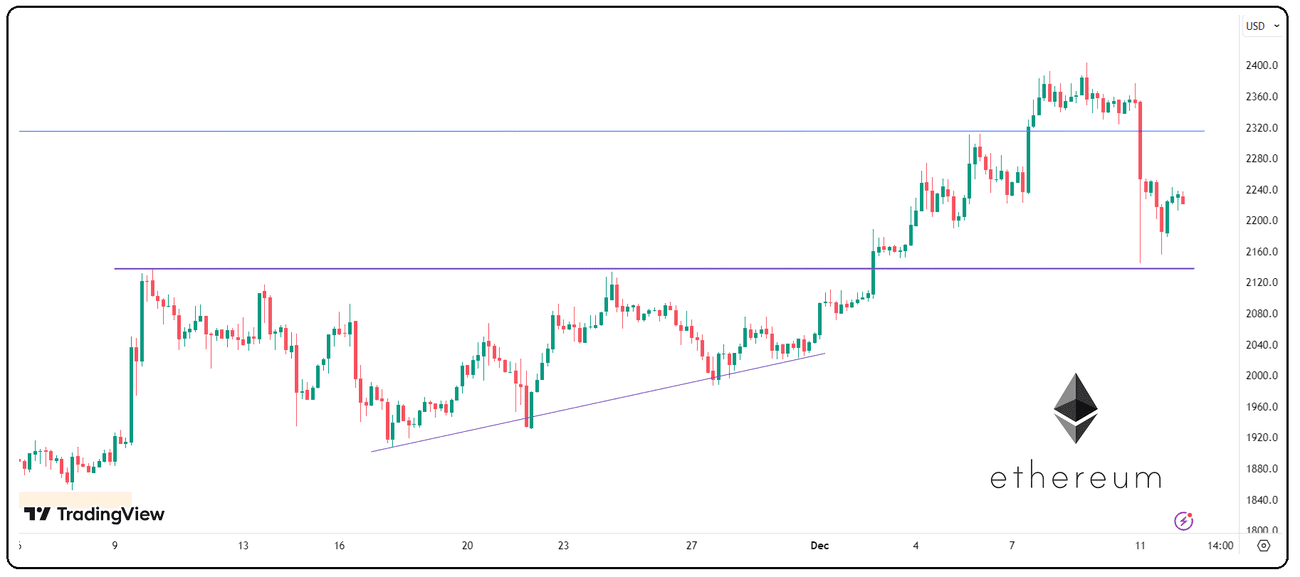Click the TradingView logo
Screen dimensions: 1300x577
94,514
